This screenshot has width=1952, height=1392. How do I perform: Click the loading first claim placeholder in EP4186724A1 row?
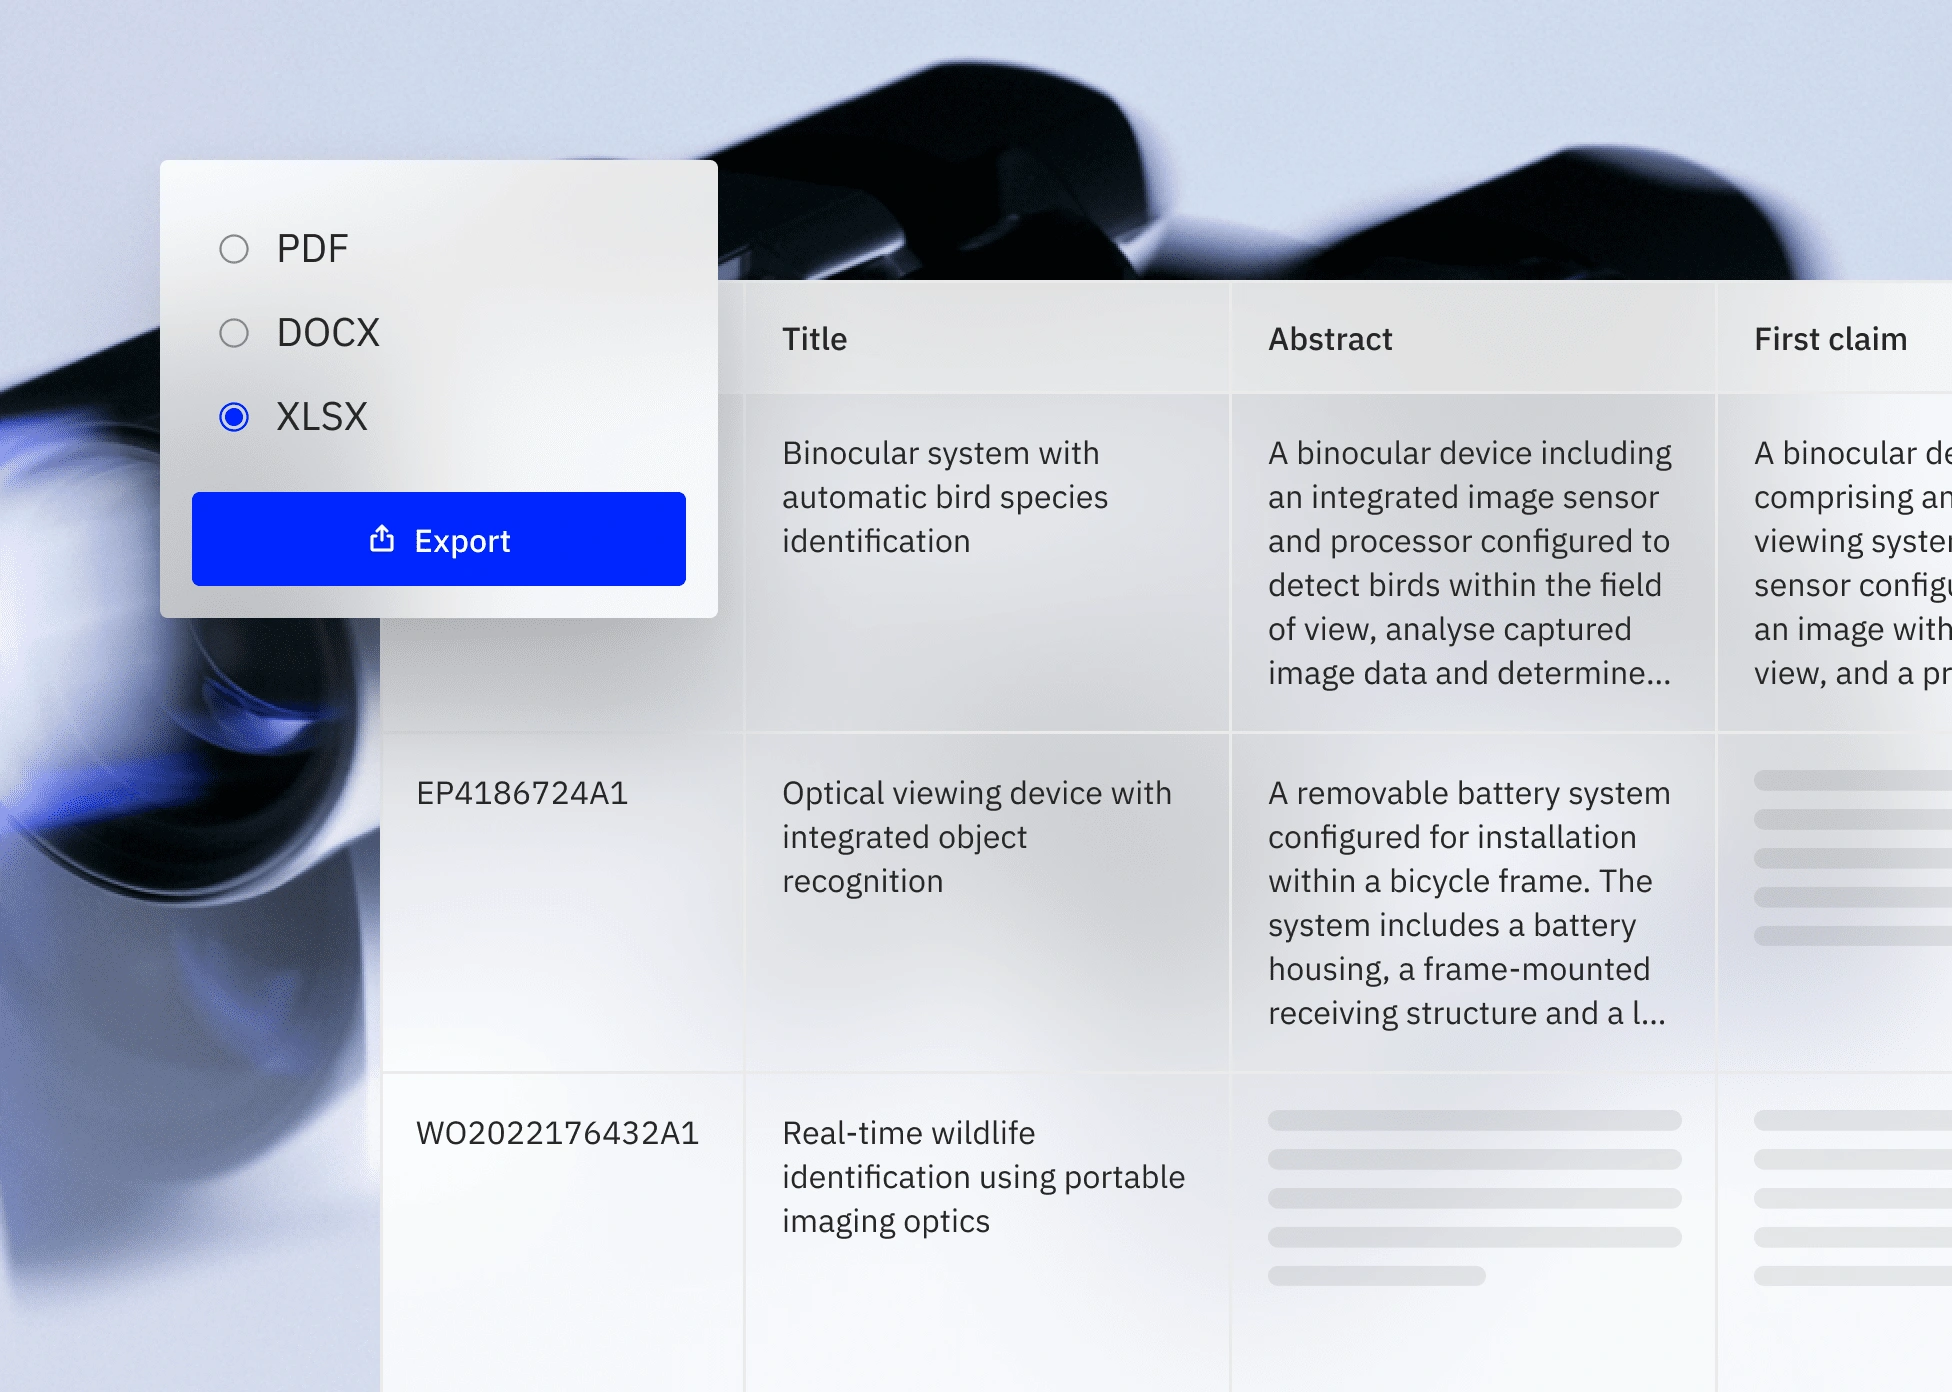tap(1852, 857)
